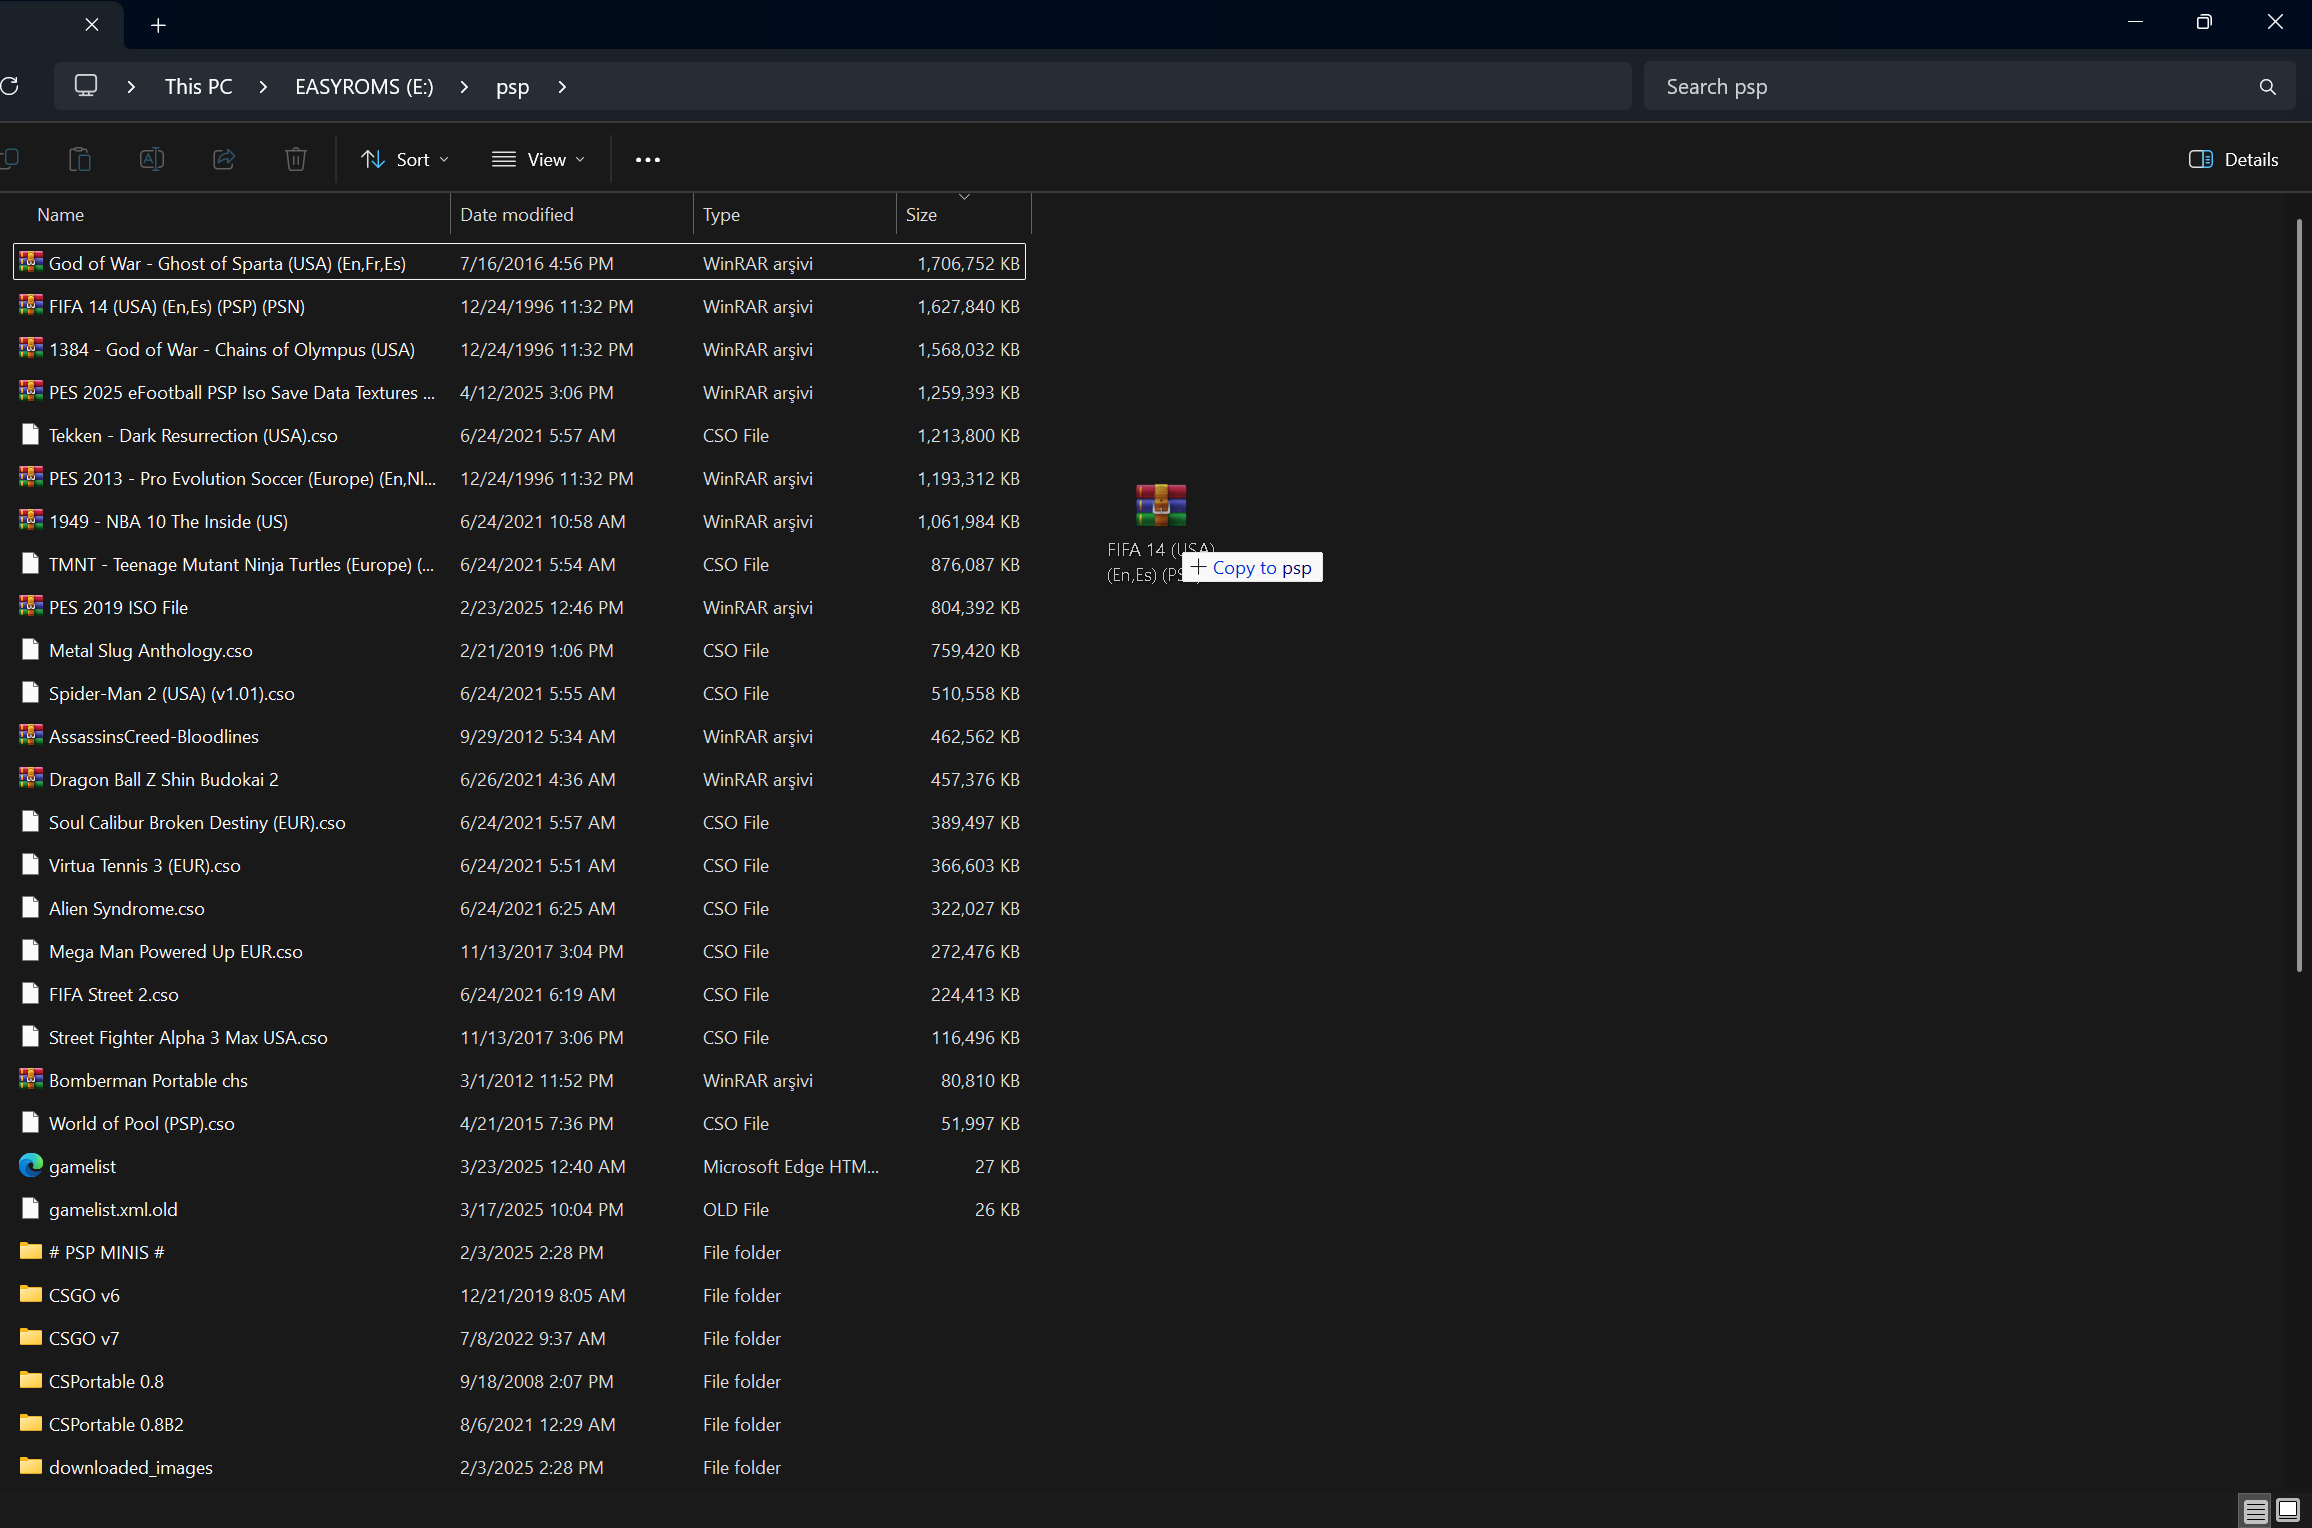Click the vertical scrollbar thumb
The image size is (2312, 1528).
[x=2300, y=595]
